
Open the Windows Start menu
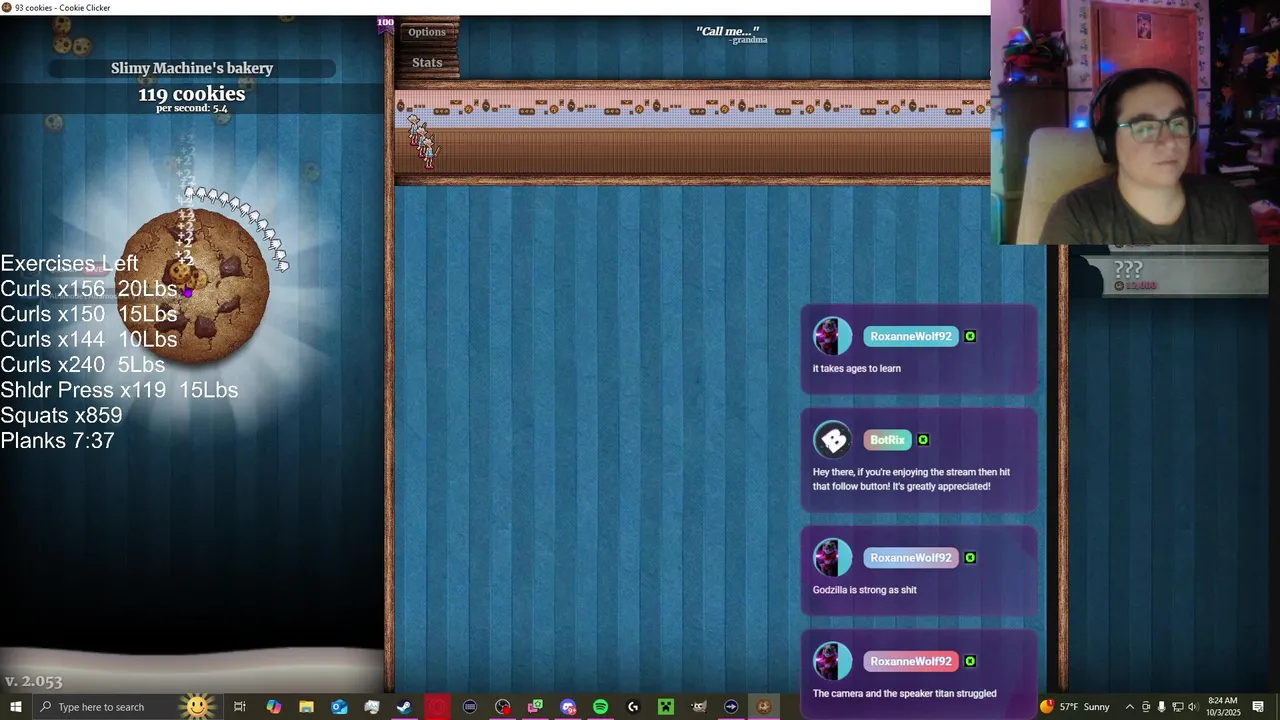(x=15, y=707)
